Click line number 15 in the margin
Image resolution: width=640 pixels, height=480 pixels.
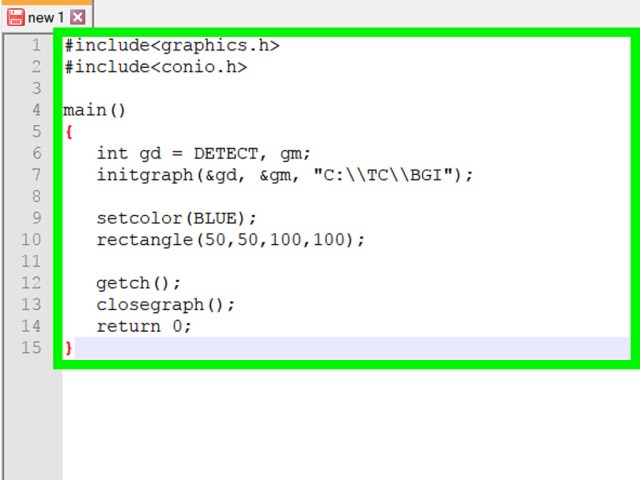pyautogui.click(x=31, y=348)
